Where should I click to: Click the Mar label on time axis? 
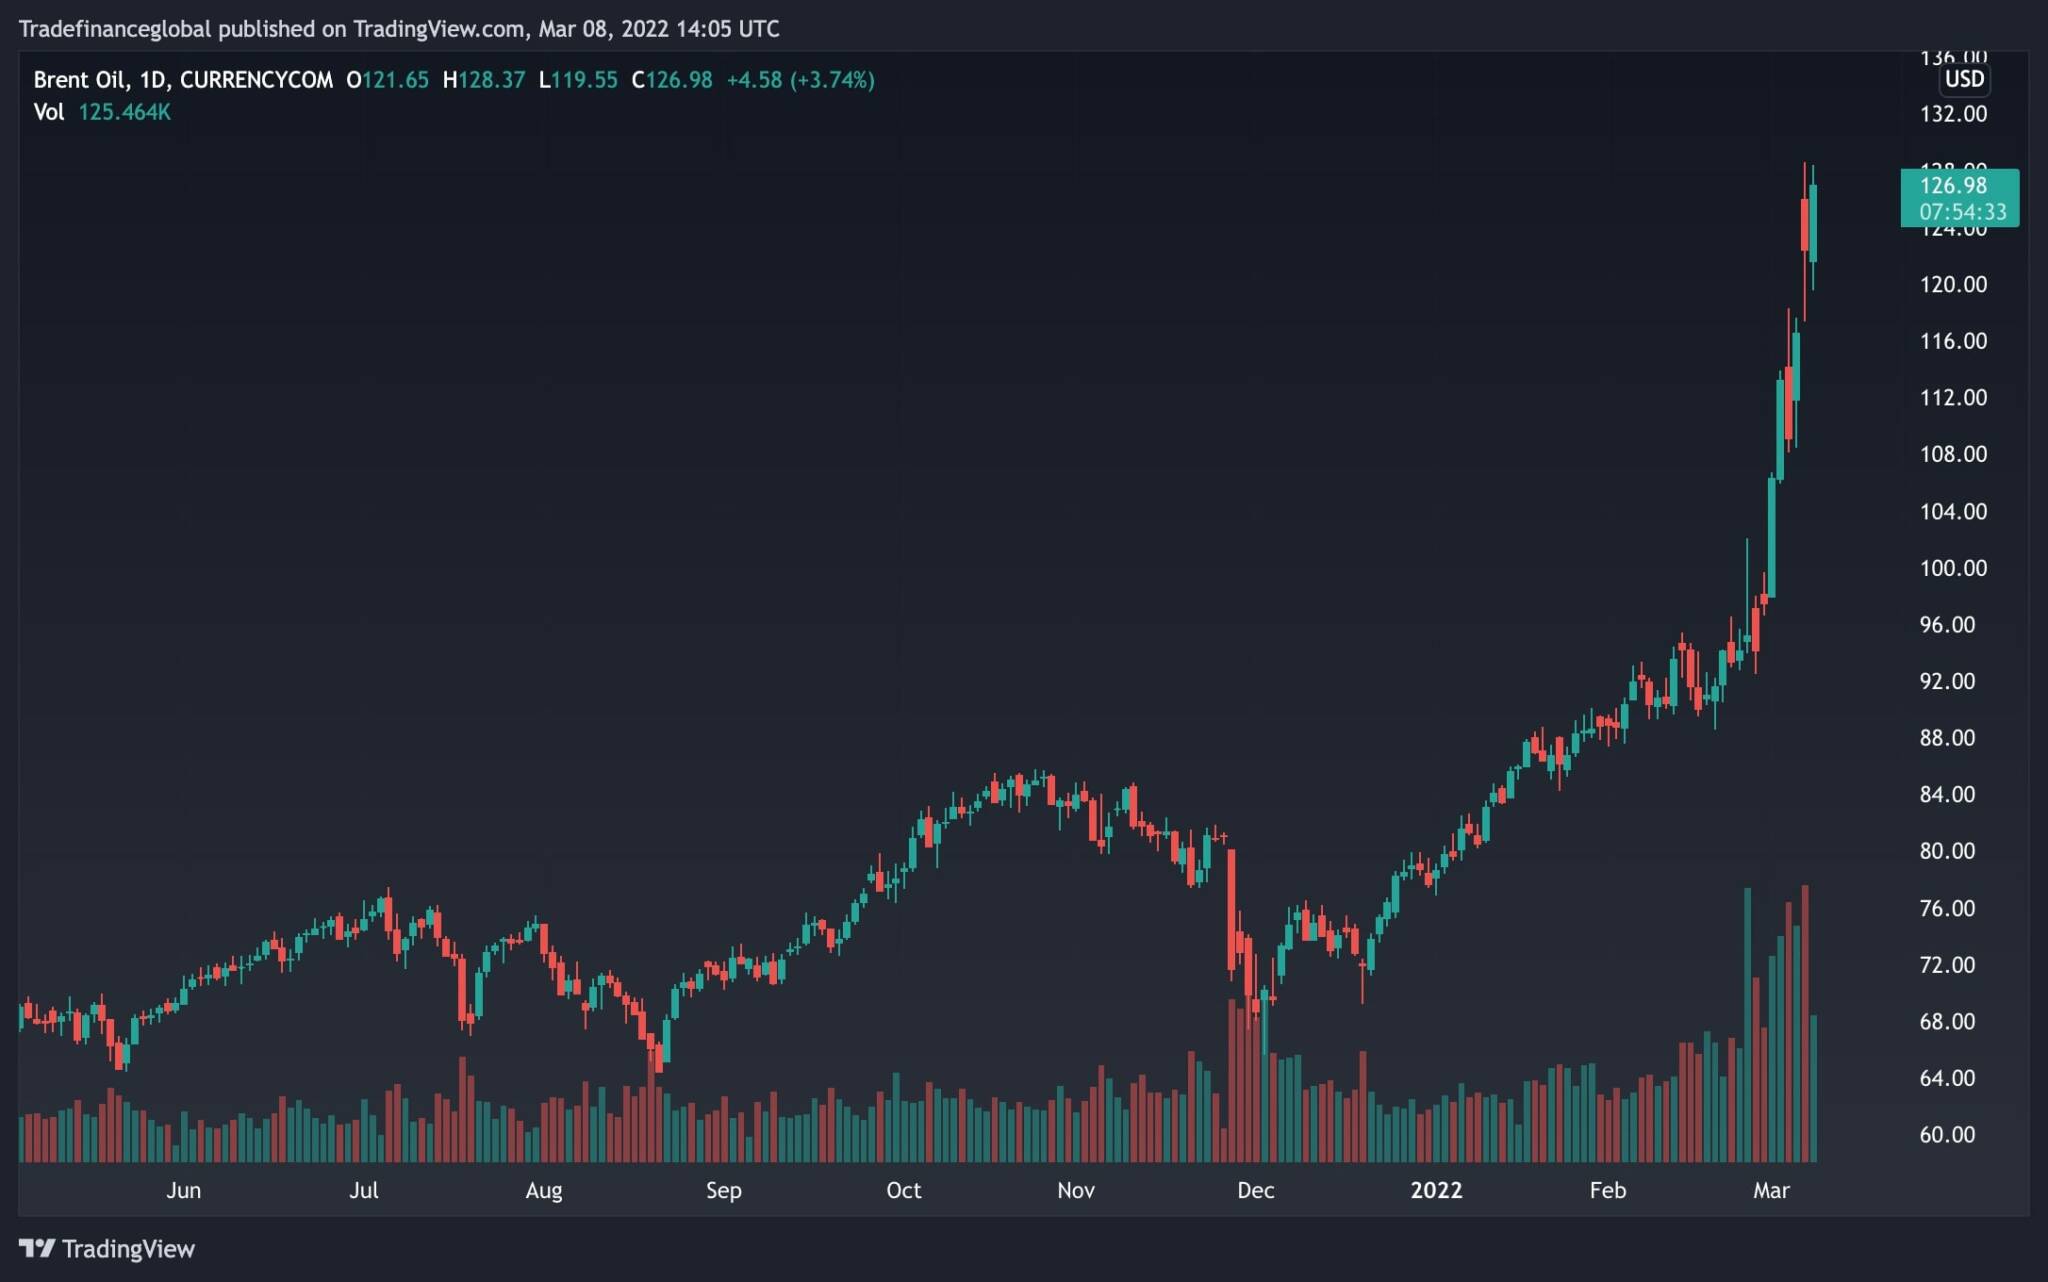(x=1771, y=1190)
